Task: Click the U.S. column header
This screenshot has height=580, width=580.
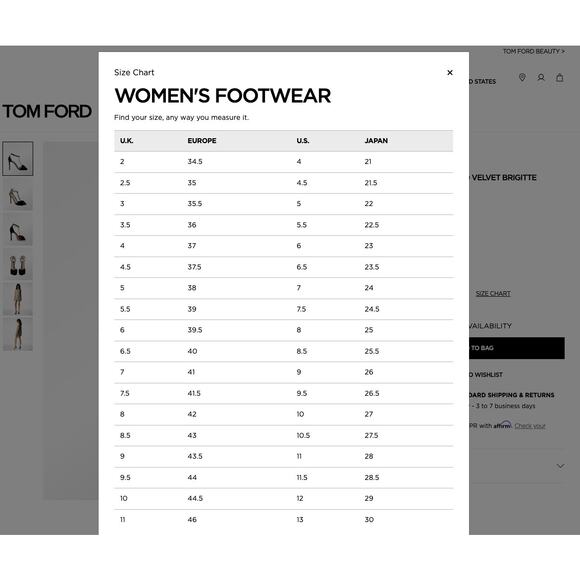Action: coord(303,141)
